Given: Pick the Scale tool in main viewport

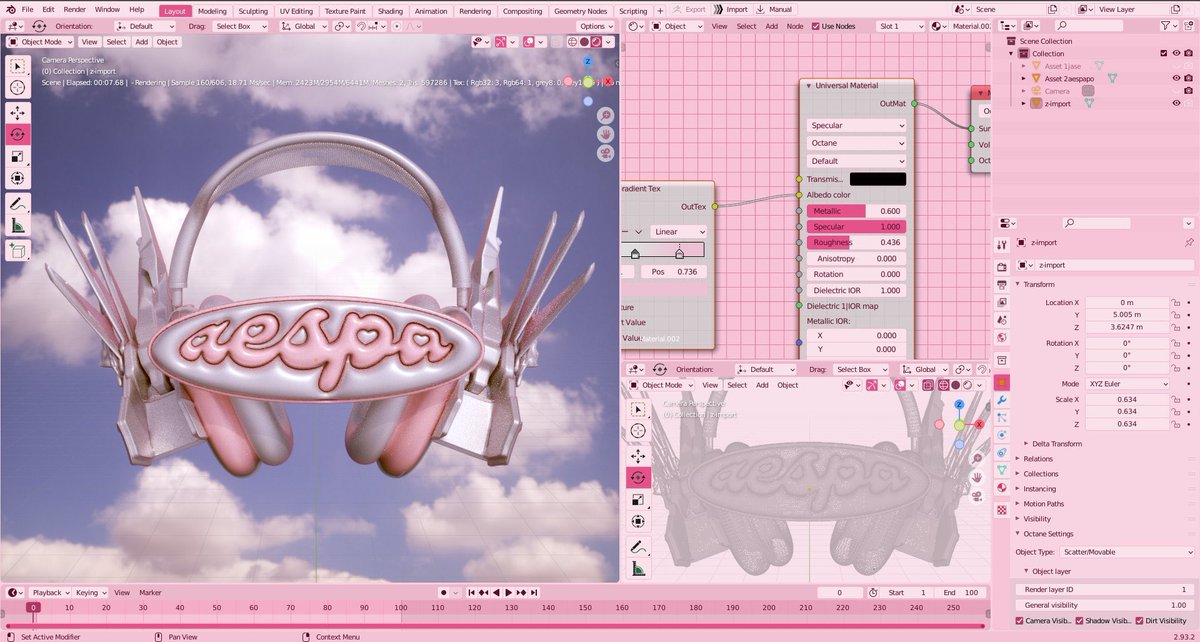Looking at the screenshot, I should pyautogui.click(x=18, y=156).
